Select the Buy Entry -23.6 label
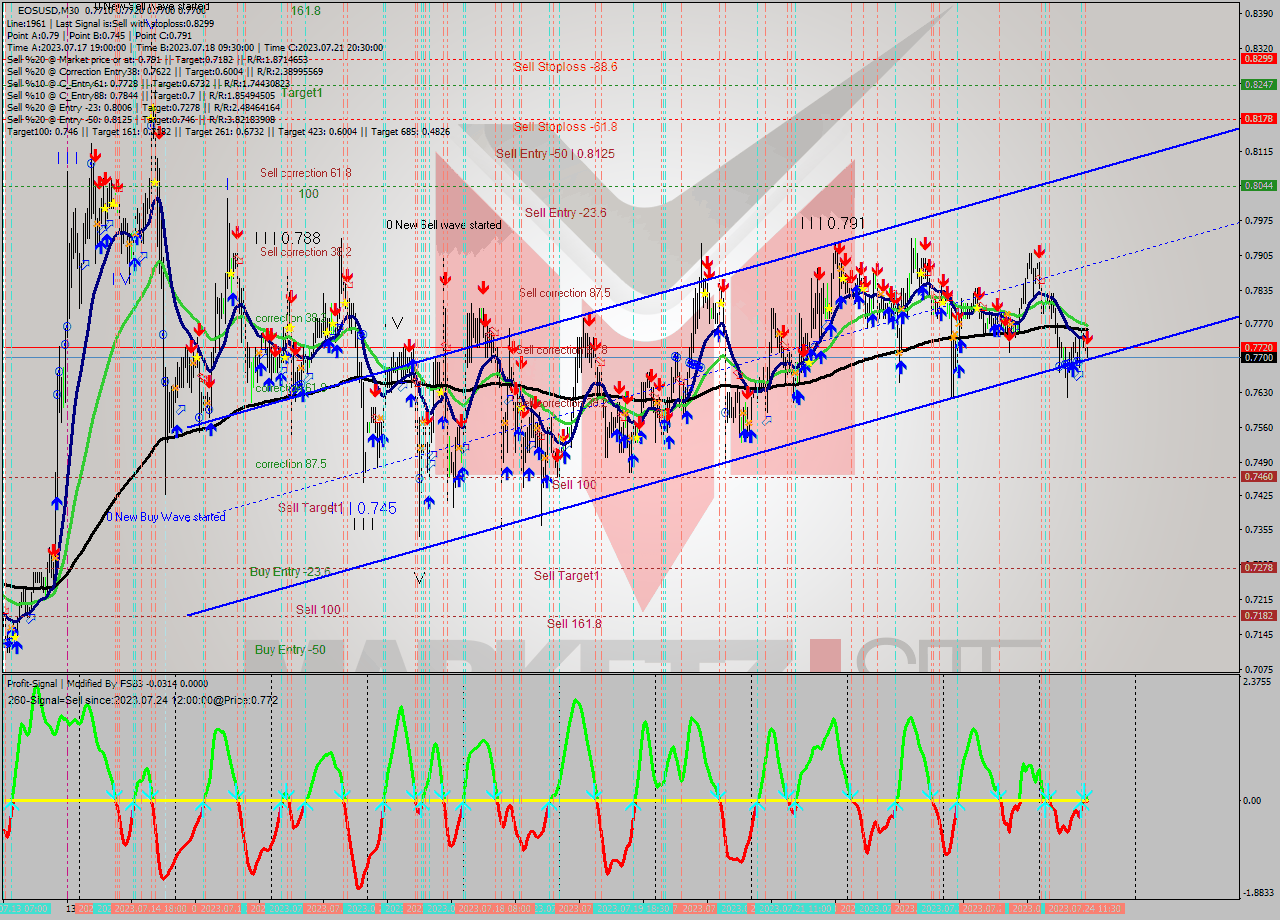Screen dimensions: 1280x920 289,572
